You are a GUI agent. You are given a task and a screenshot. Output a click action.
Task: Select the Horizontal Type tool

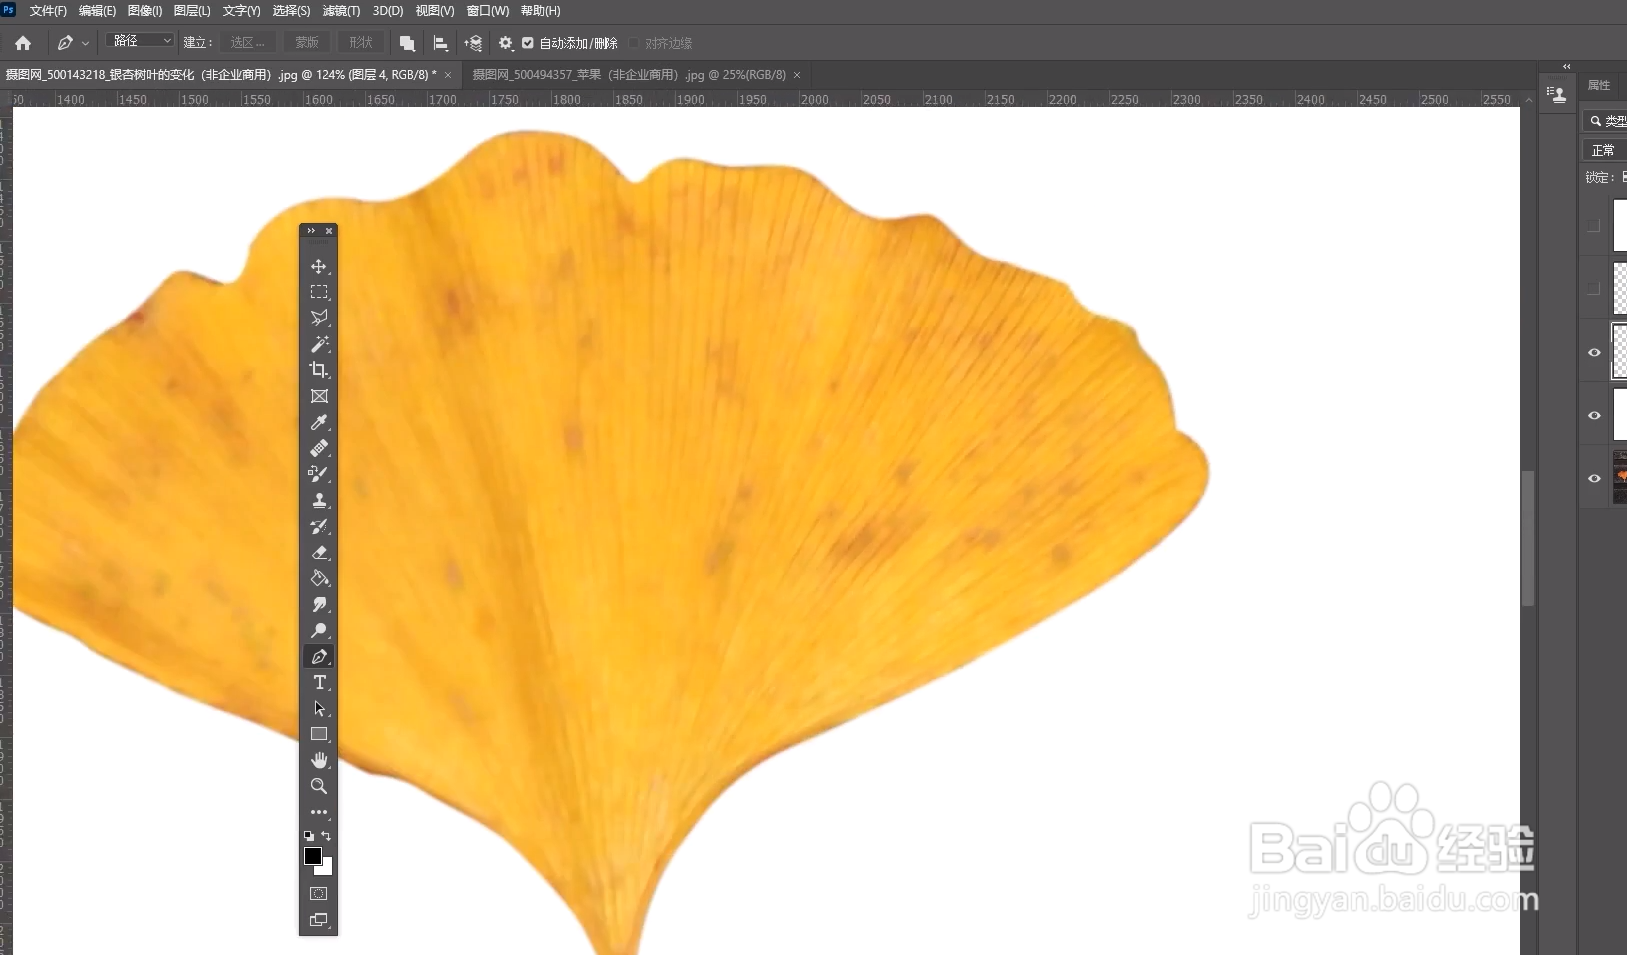[x=319, y=682]
